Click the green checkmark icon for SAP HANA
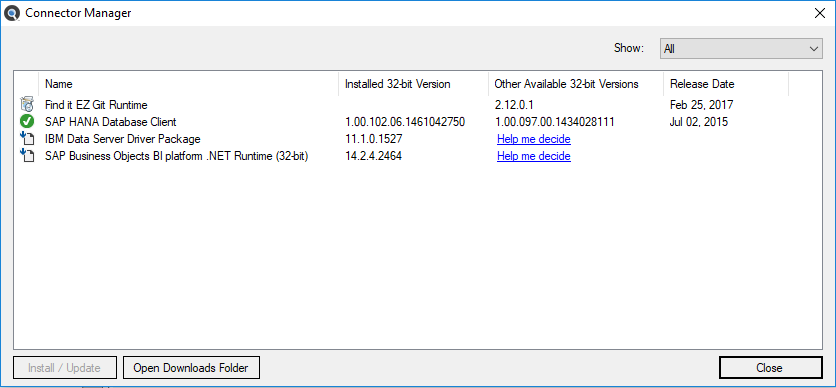836x388 pixels. (x=27, y=122)
